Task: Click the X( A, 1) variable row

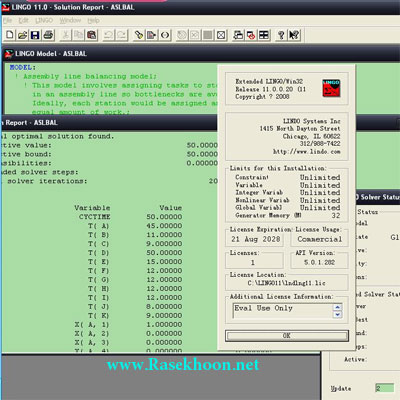Action: click(128, 325)
